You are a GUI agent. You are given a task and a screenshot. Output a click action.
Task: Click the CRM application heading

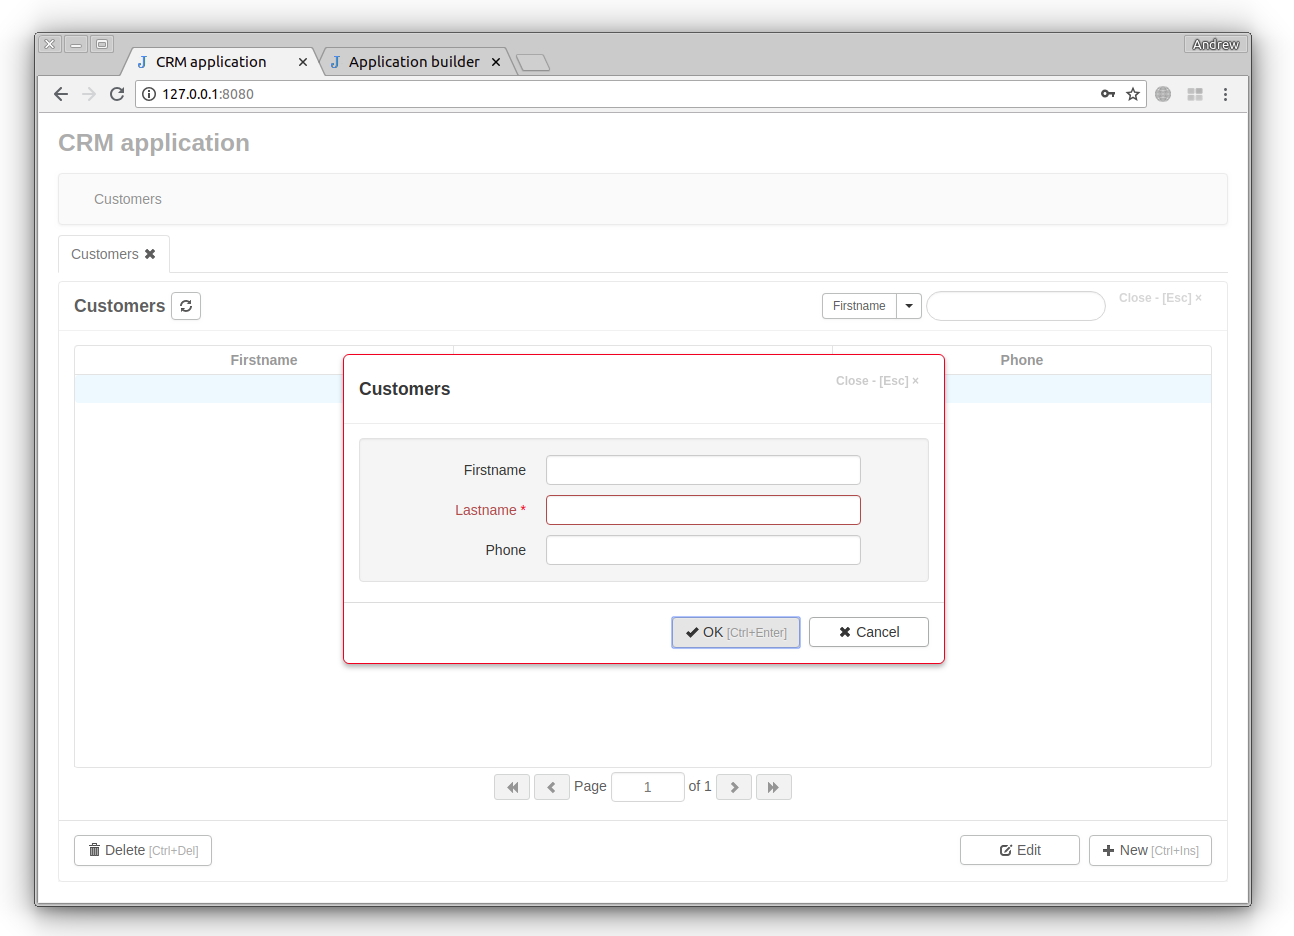pyautogui.click(x=154, y=143)
